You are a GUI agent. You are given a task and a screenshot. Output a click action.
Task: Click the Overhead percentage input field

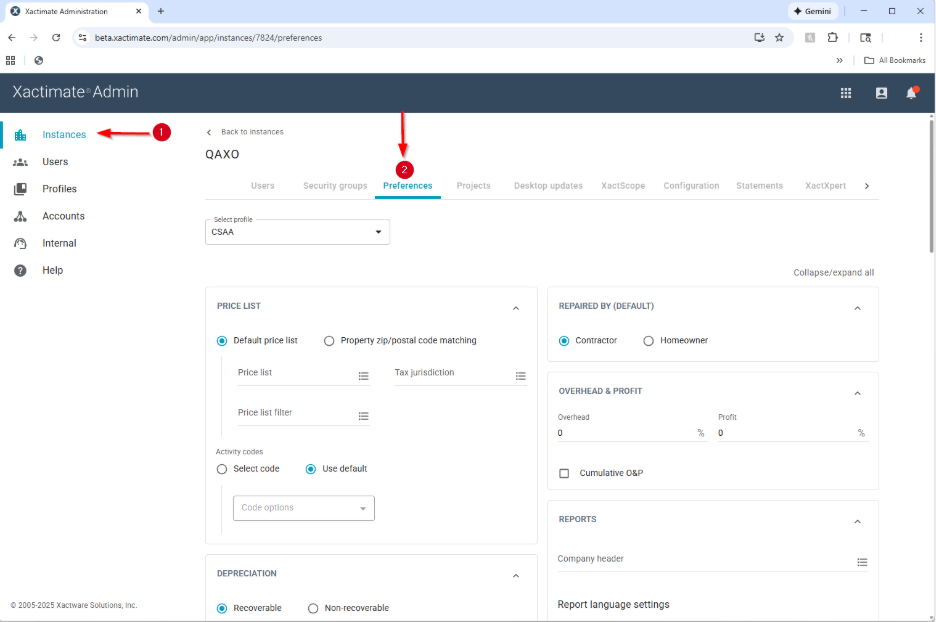(625, 433)
